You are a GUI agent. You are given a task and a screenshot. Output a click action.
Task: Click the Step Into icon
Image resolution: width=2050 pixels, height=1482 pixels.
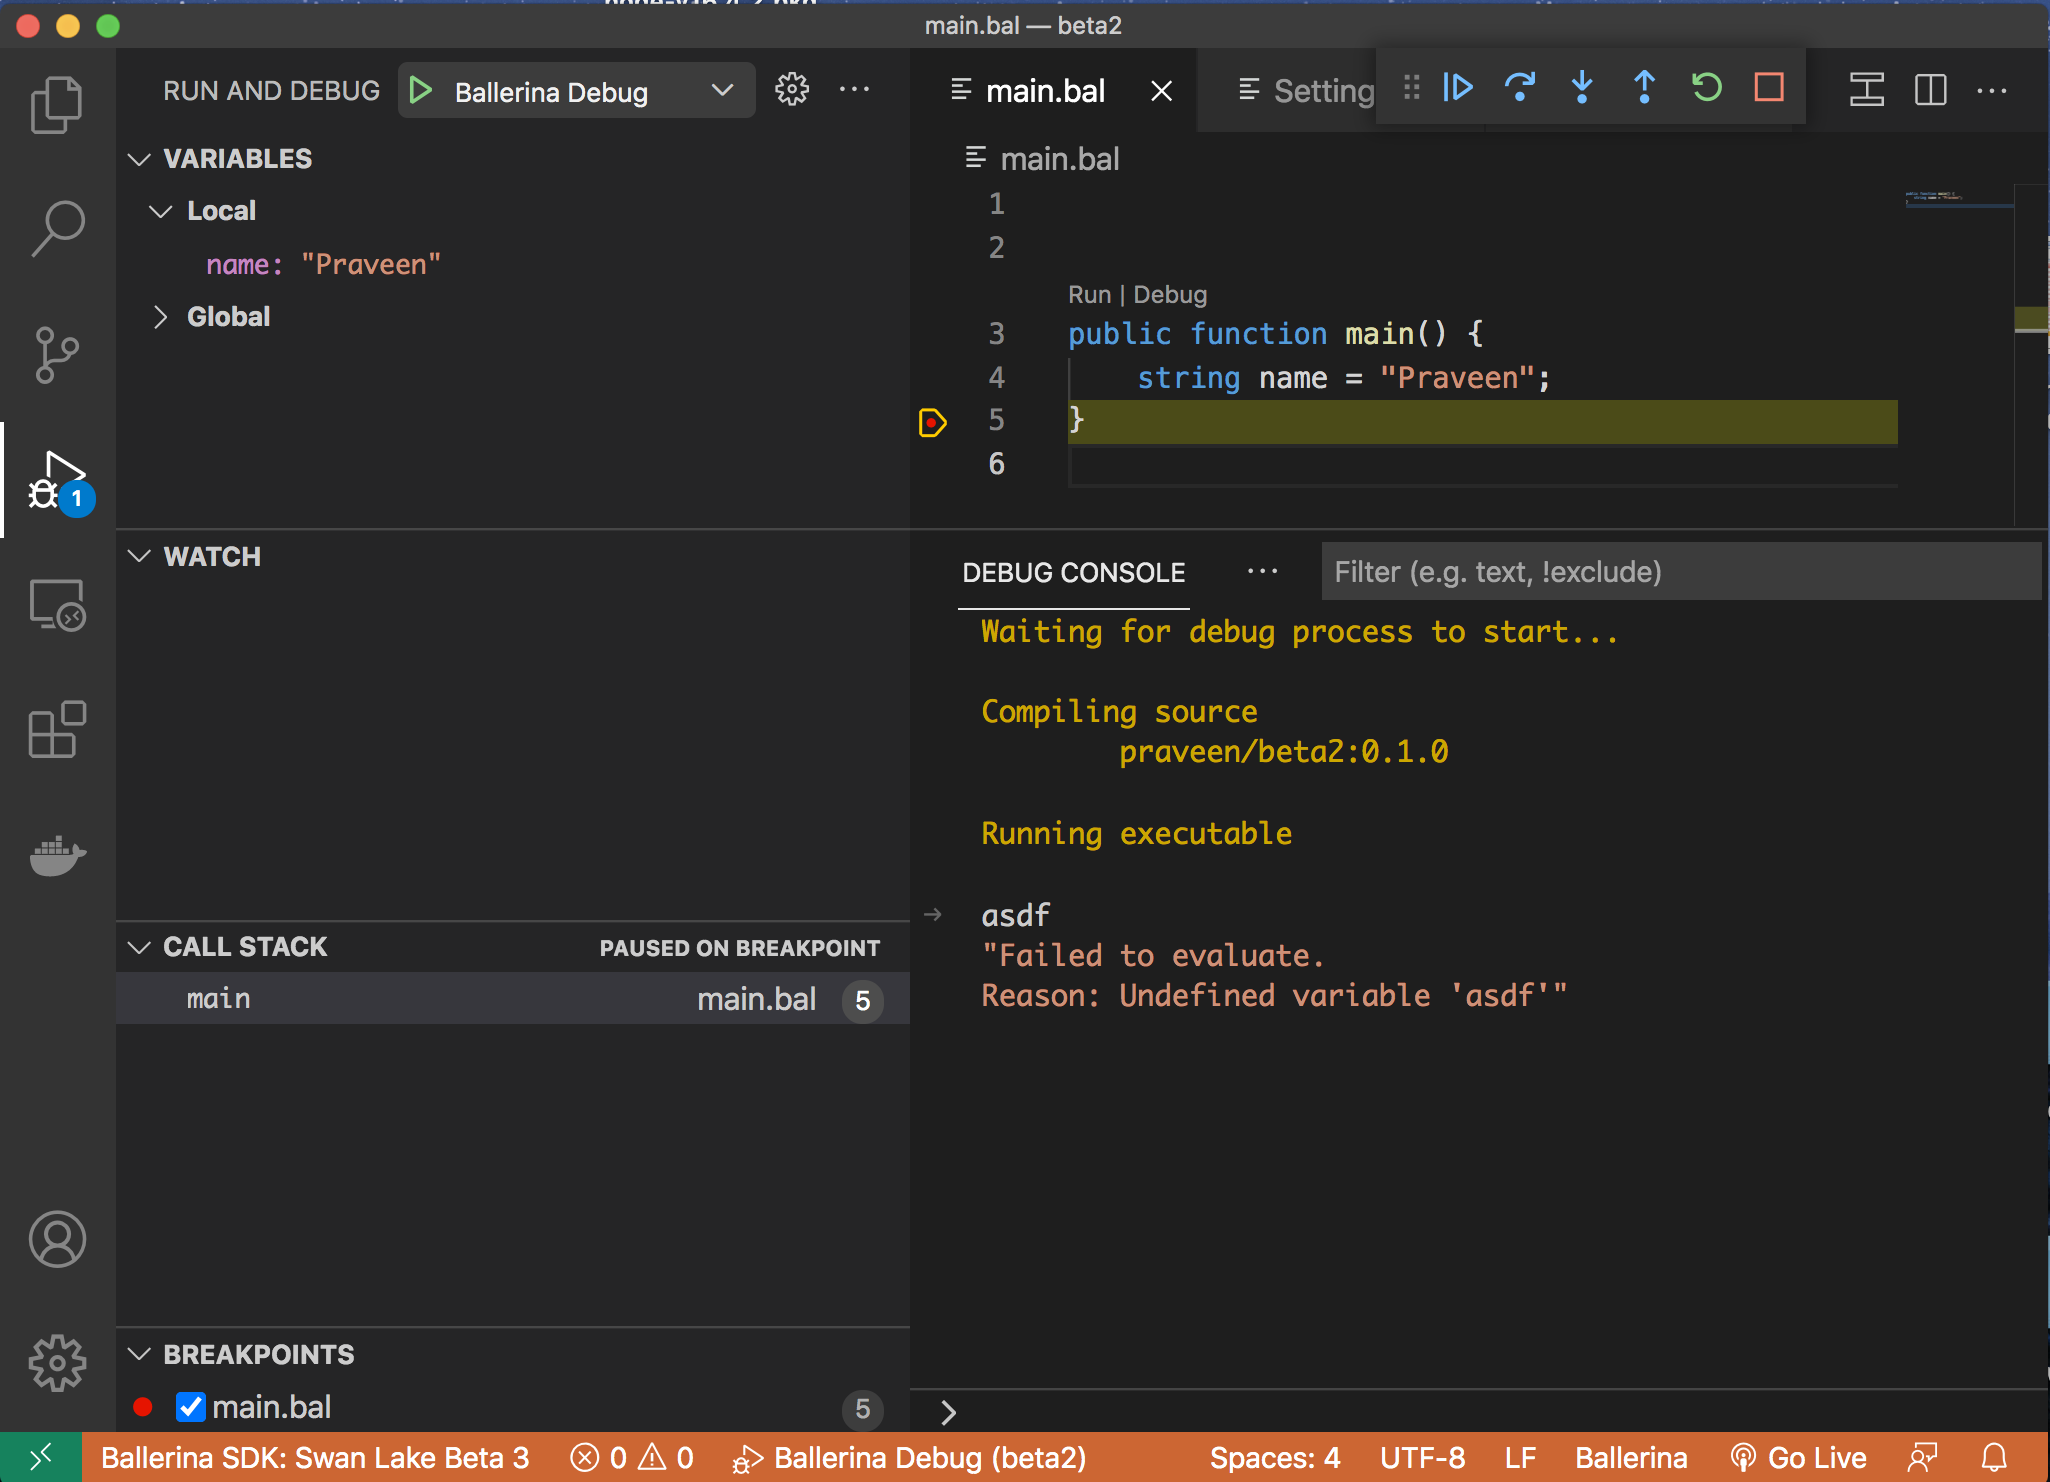[x=1582, y=88]
